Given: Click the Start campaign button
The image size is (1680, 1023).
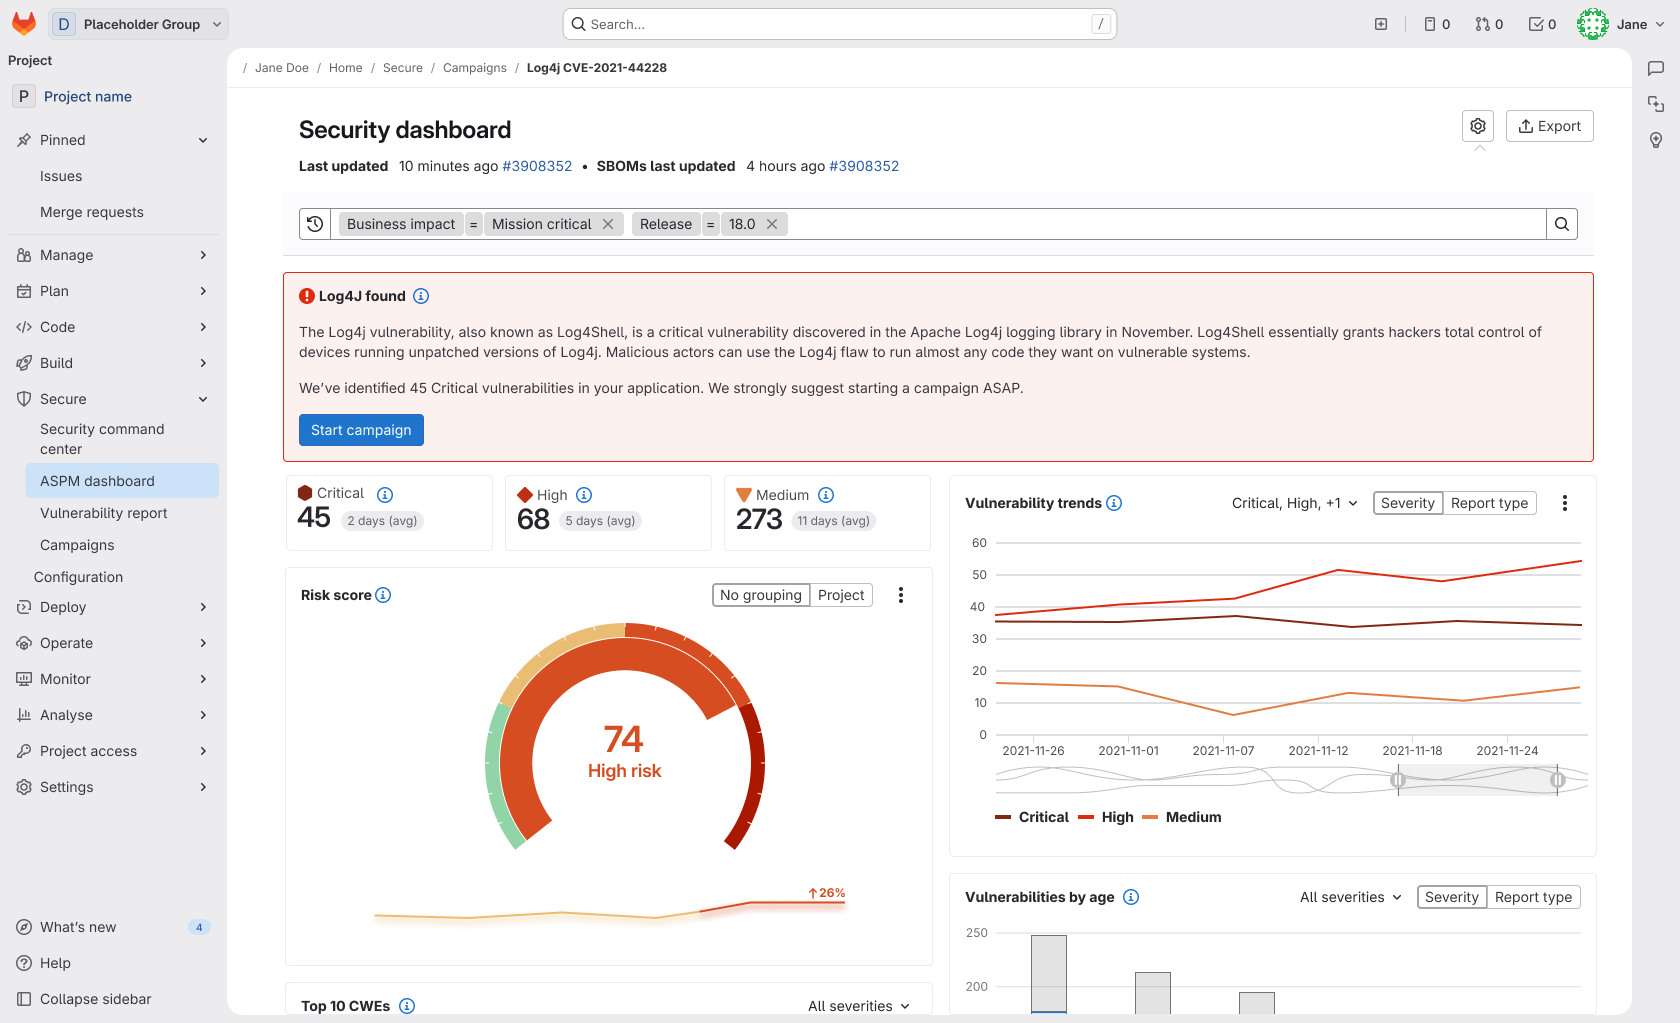Looking at the screenshot, I should (x=361, y=430).
